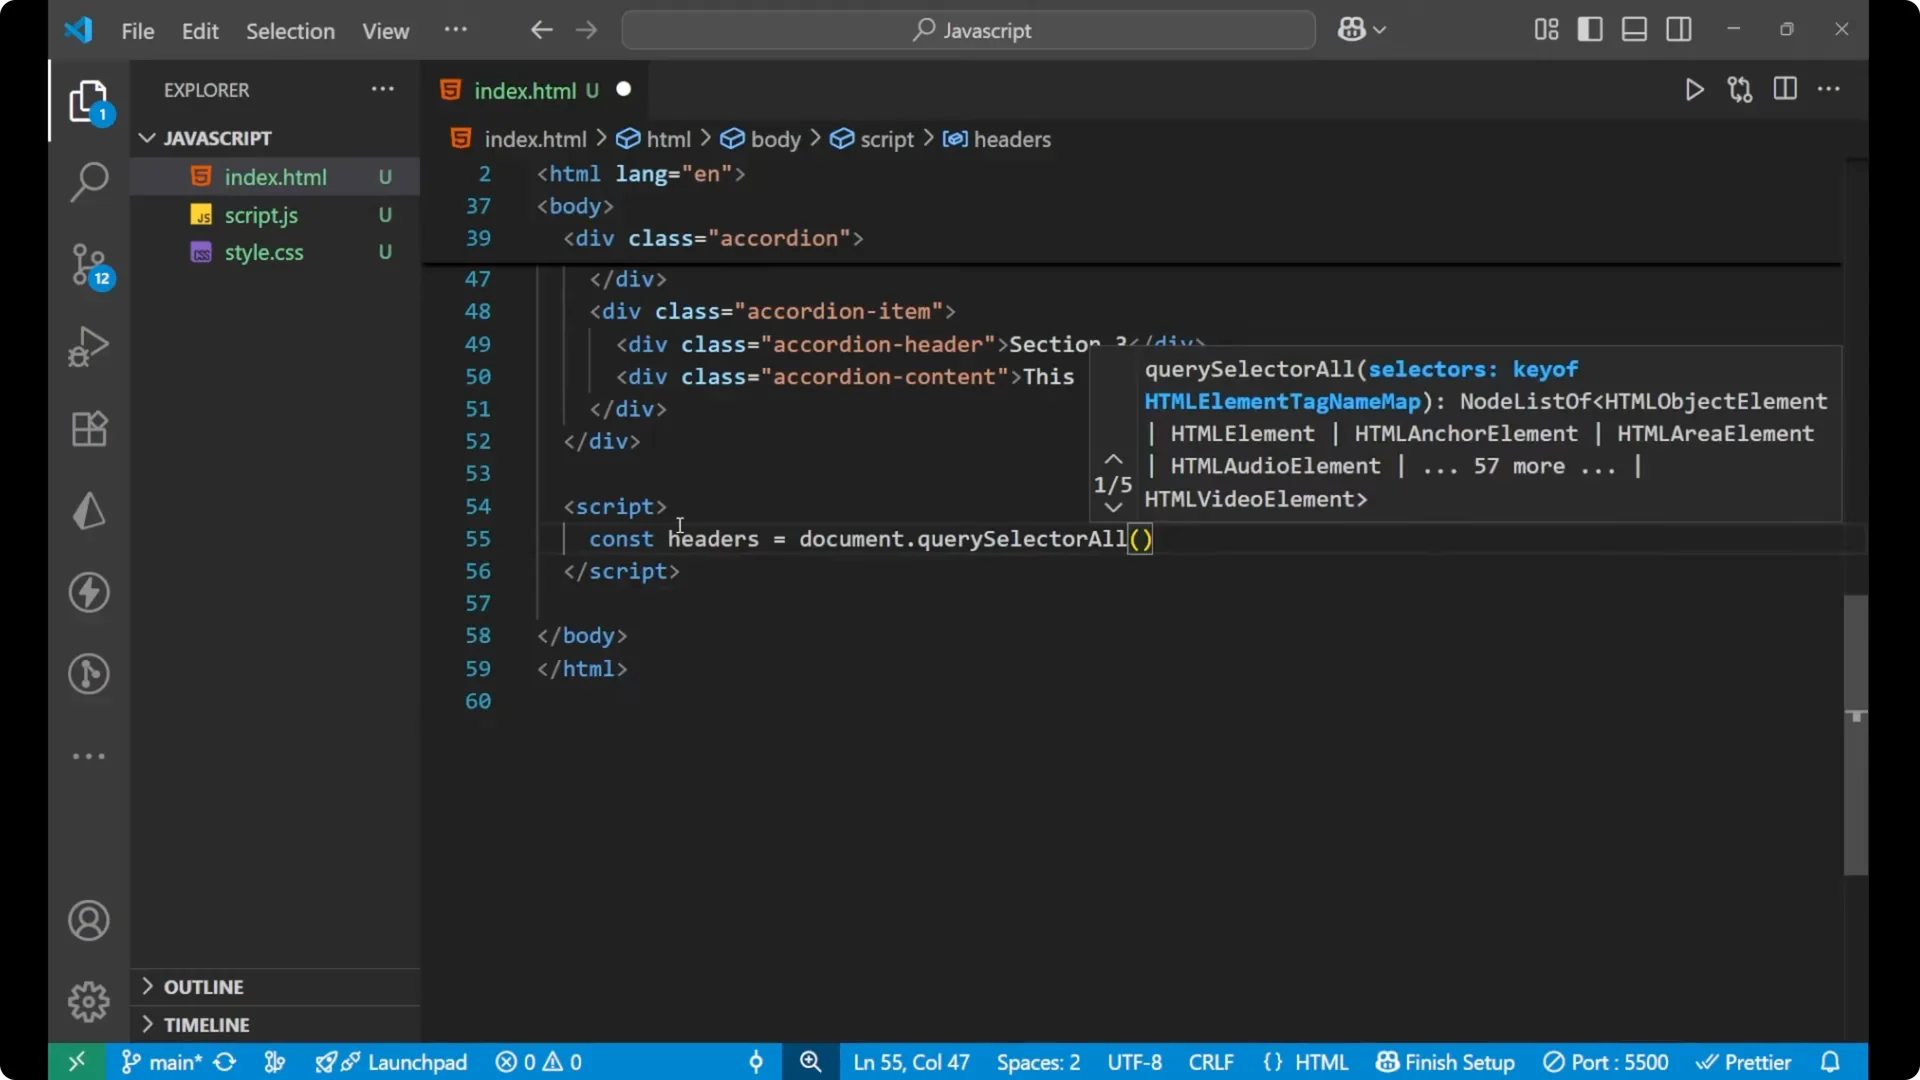Open Source Control with 12 pending changes
The image size is (1920, 1080).
tap(89, 265)
